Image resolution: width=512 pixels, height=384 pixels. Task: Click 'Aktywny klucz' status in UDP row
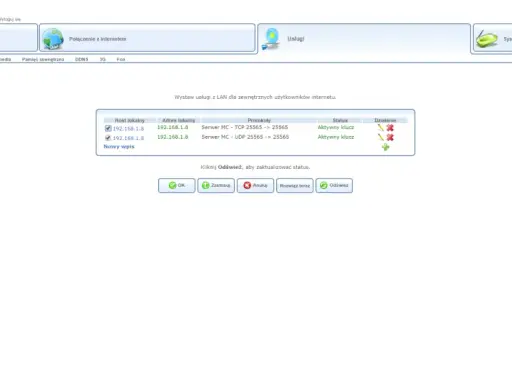click(336, 137)
